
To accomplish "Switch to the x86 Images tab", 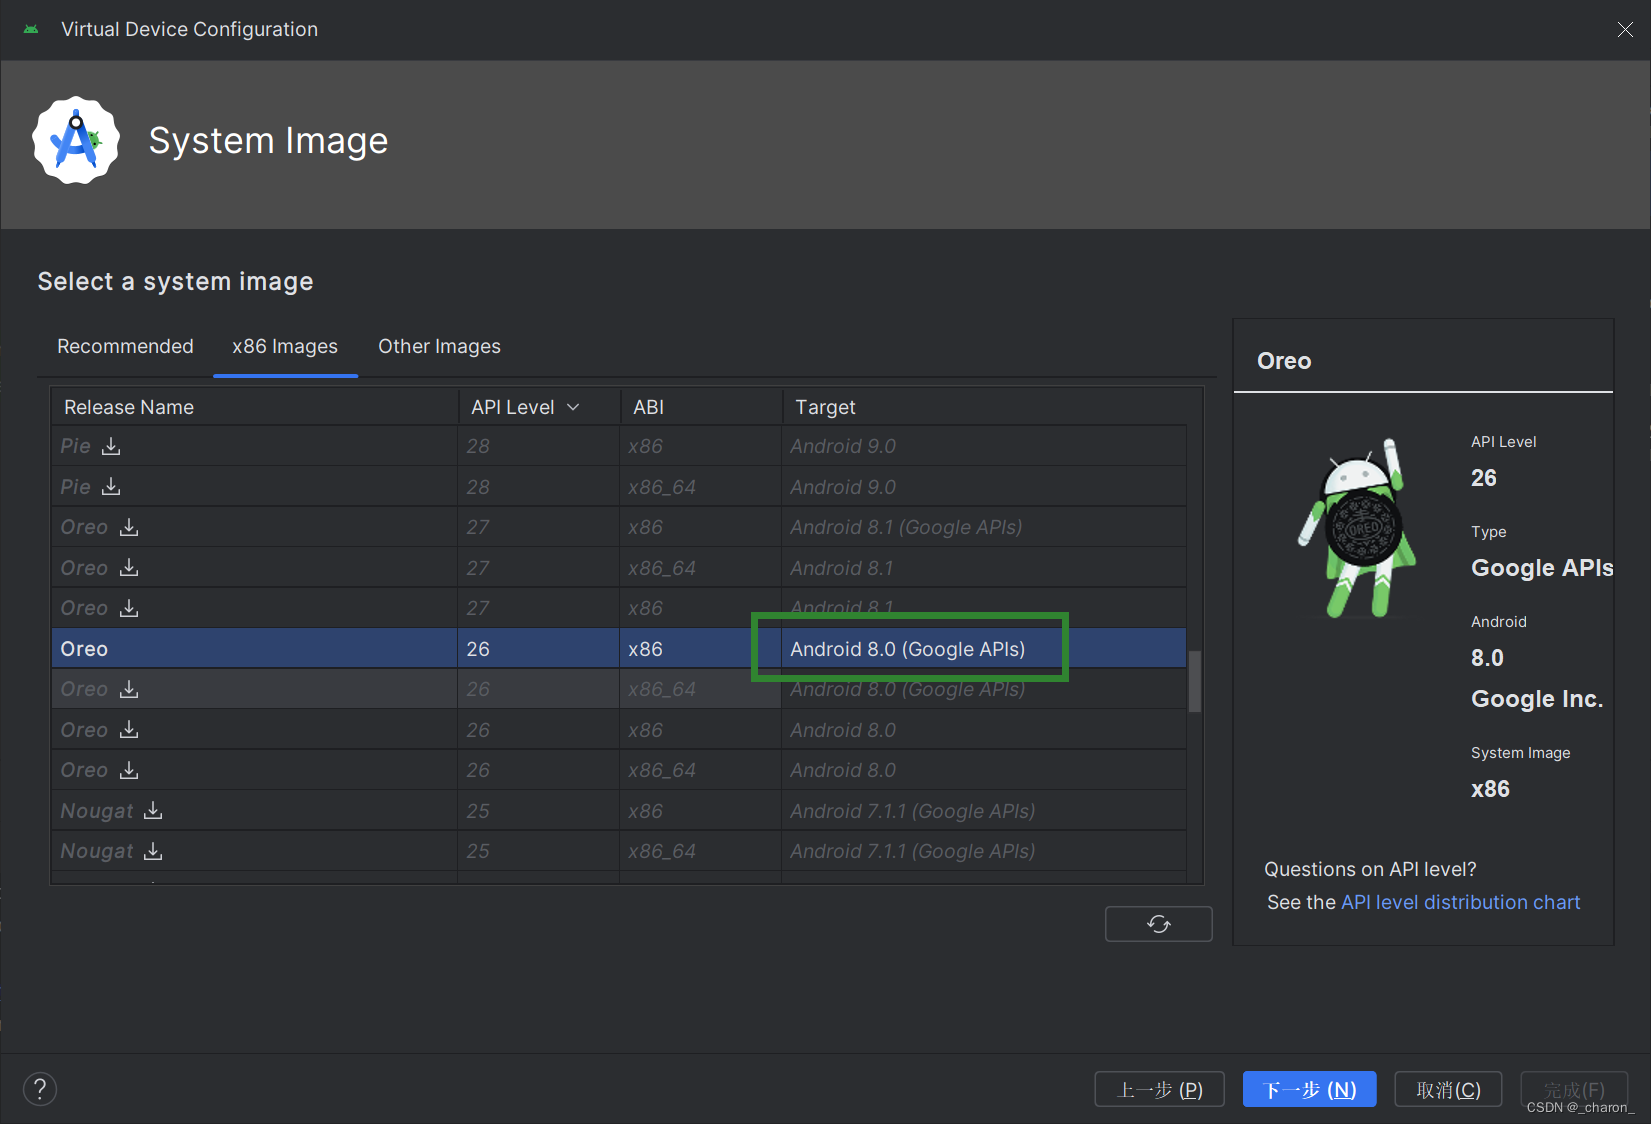I will [x=285, y=346].
